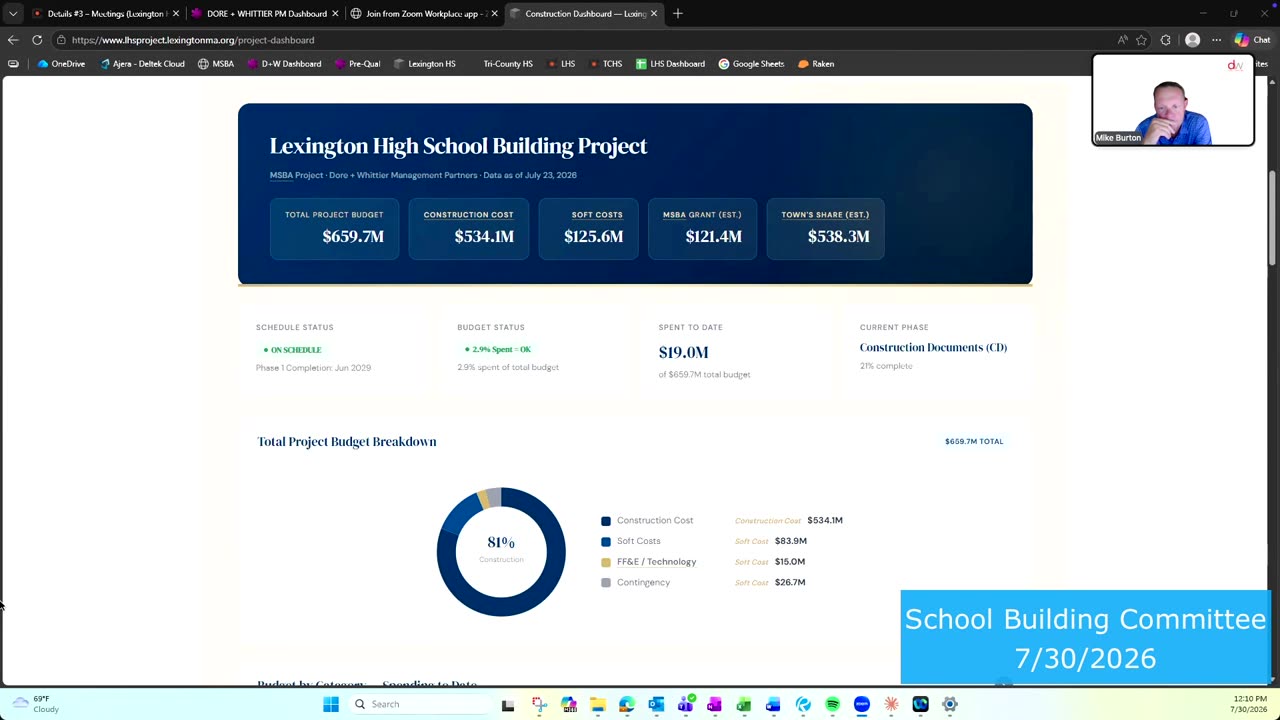
Task: Go back to the previous page
Action: [x=13, y=40]
